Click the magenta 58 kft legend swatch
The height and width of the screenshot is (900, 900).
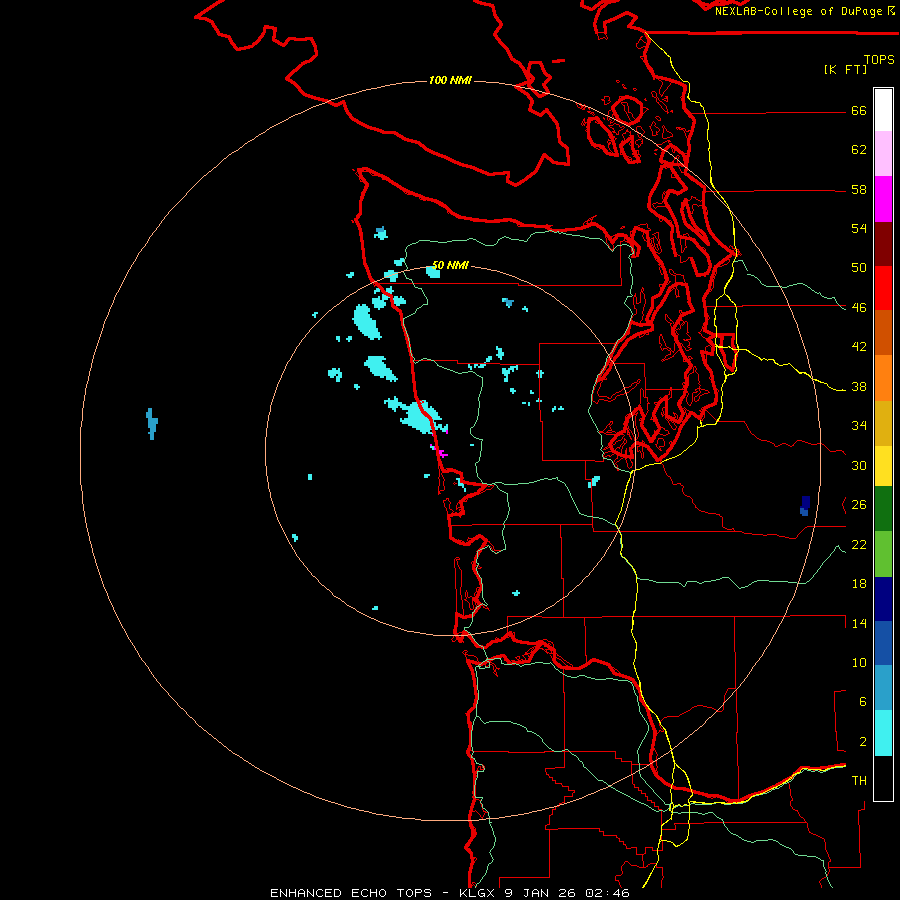click(x=883, y=199)
